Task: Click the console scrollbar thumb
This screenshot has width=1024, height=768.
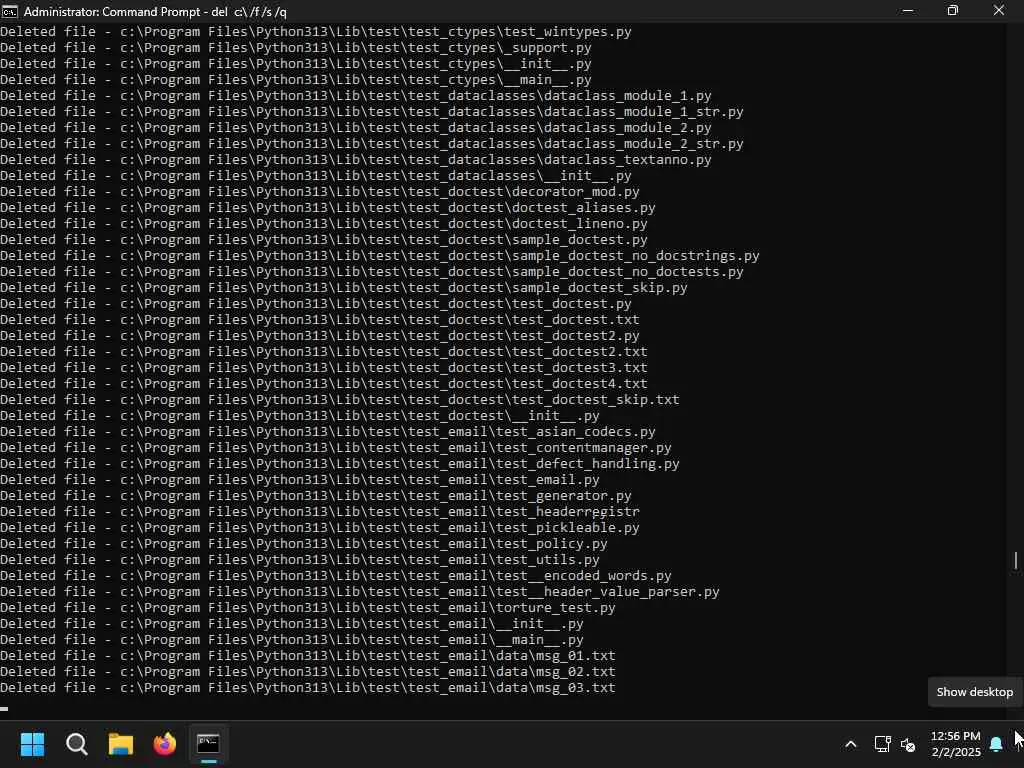Action: (1016, 560)
